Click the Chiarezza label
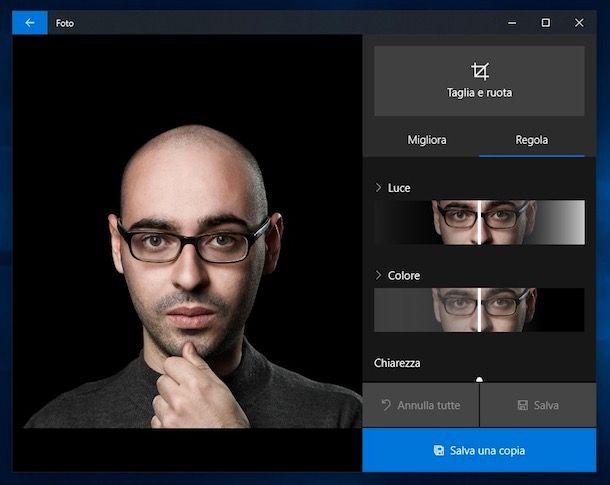Screen dimensions: 610x485 [x=397, y=363]
